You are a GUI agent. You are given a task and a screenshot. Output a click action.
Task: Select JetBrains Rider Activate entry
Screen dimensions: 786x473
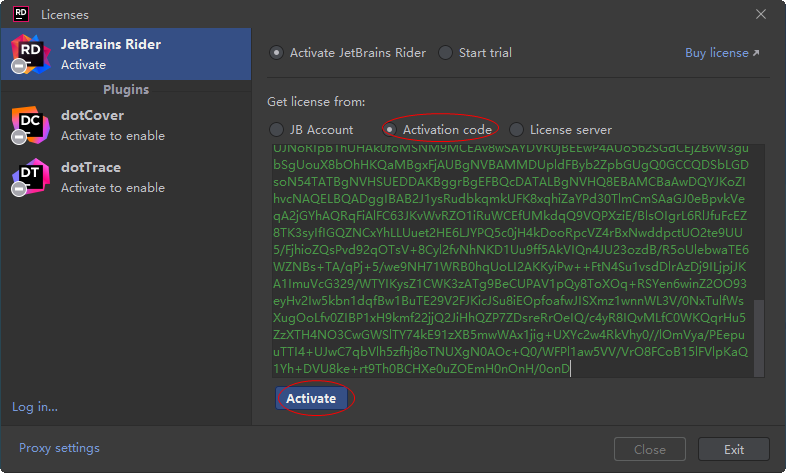tap(126, 54)
